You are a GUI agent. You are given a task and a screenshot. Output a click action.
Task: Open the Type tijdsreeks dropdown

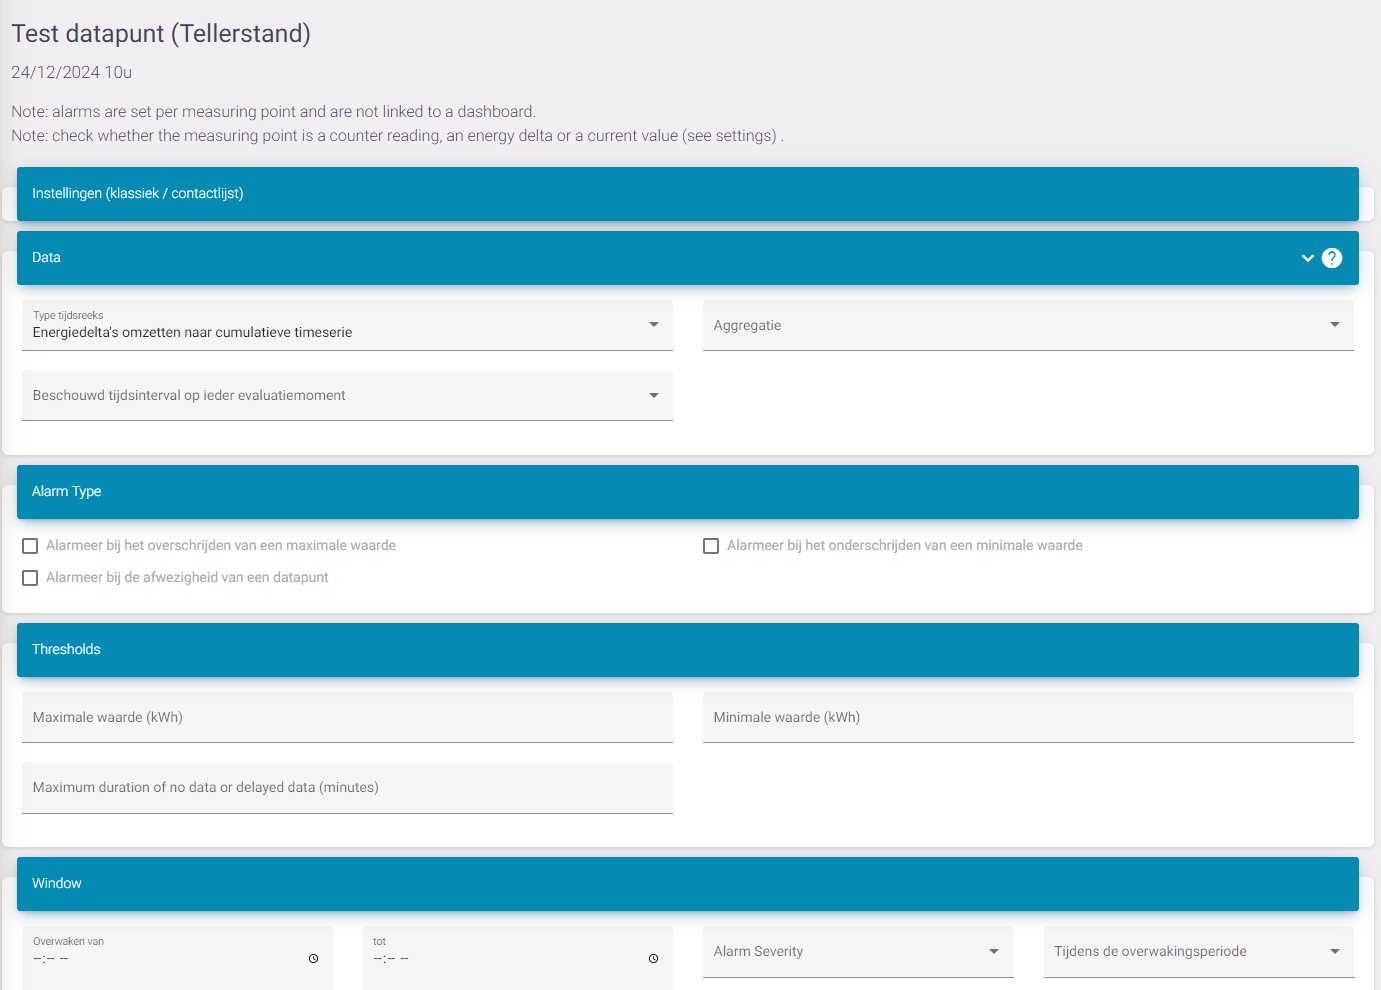pos(346,326)
